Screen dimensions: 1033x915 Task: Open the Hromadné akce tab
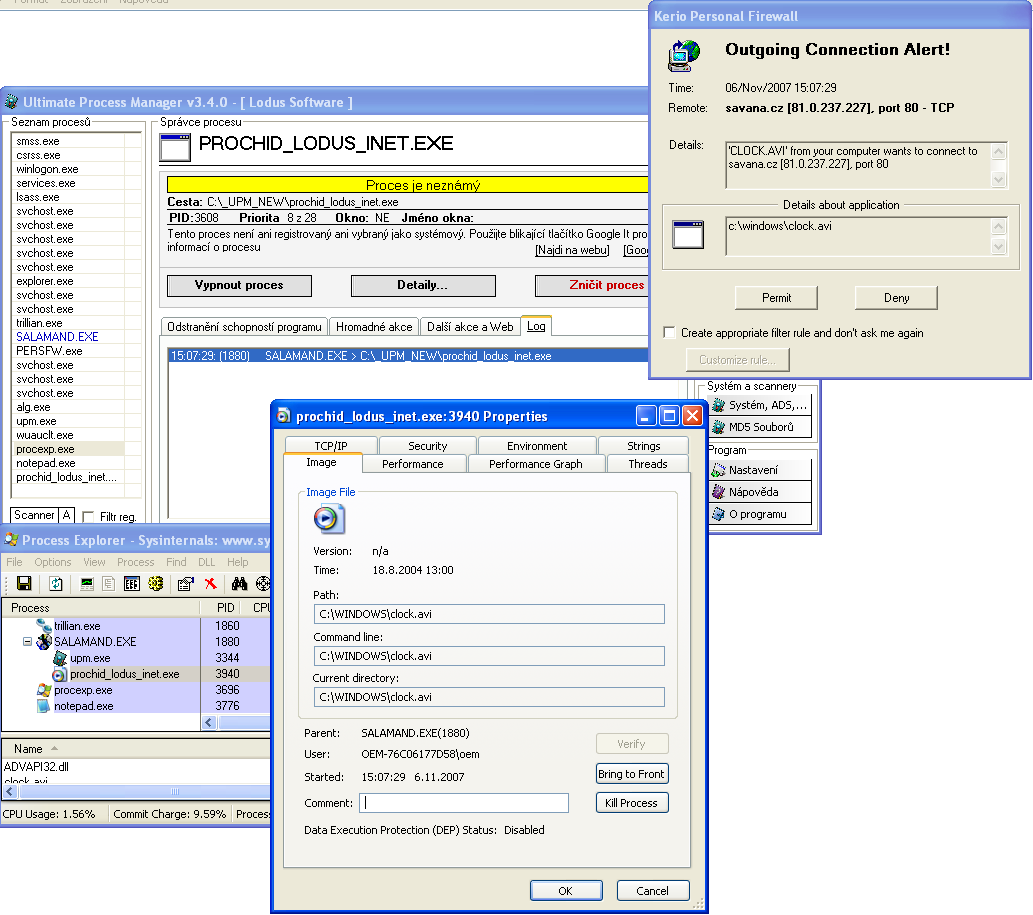point(374,327)
